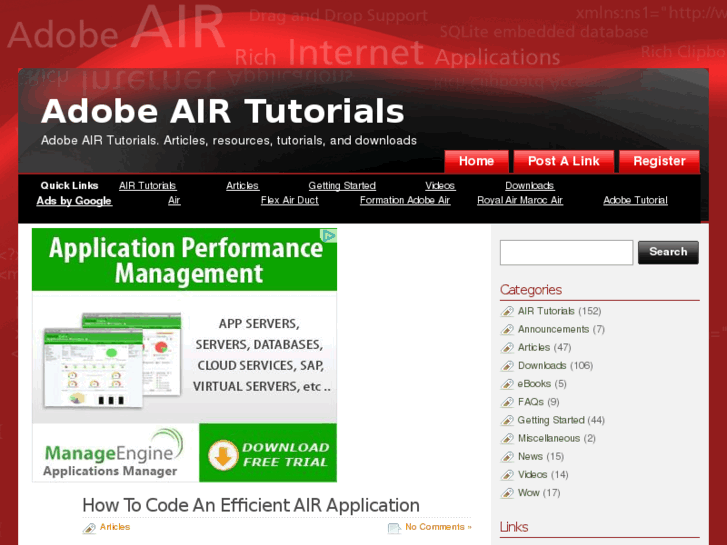Click the pencil icon beside News category
The width and height of the screenshot is (727, 545).
(x=507, y=457)
